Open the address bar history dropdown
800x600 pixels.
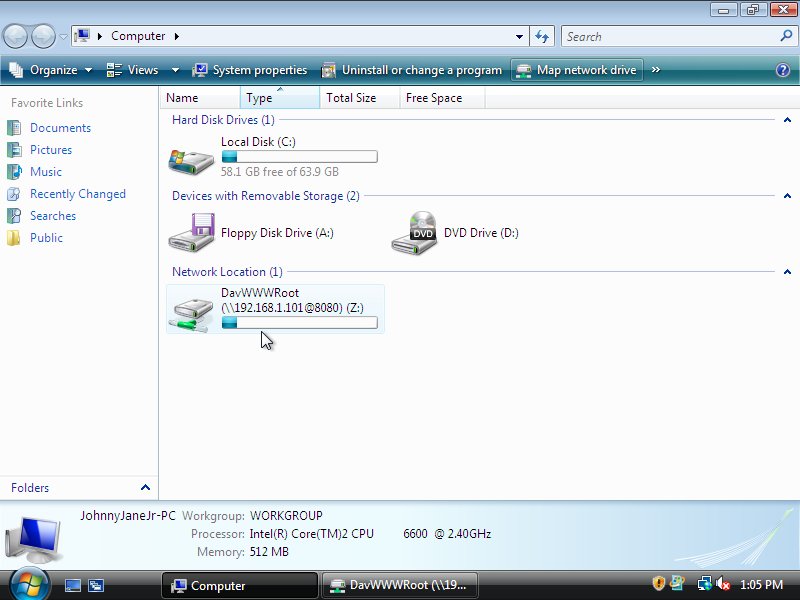pos(519,36)
